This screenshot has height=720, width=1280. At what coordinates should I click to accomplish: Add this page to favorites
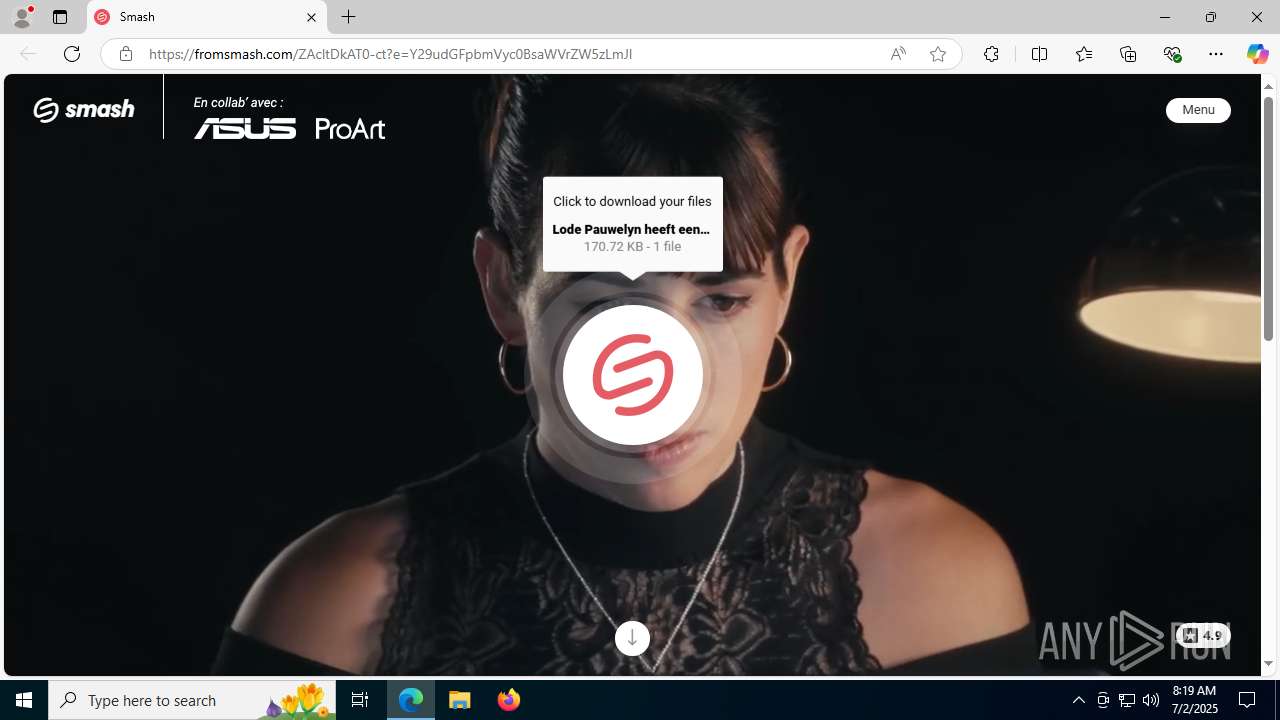coord(938,54)
